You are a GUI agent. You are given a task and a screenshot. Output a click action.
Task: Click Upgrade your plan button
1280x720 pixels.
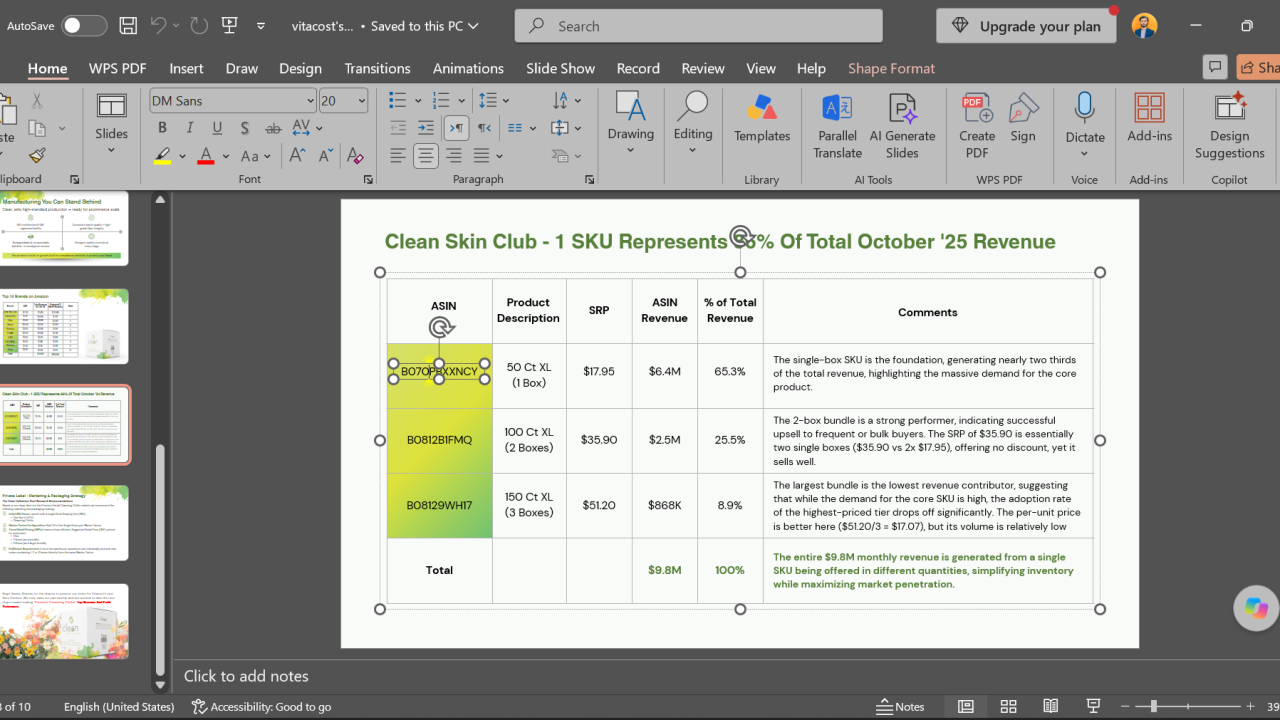coord(1026,26)
